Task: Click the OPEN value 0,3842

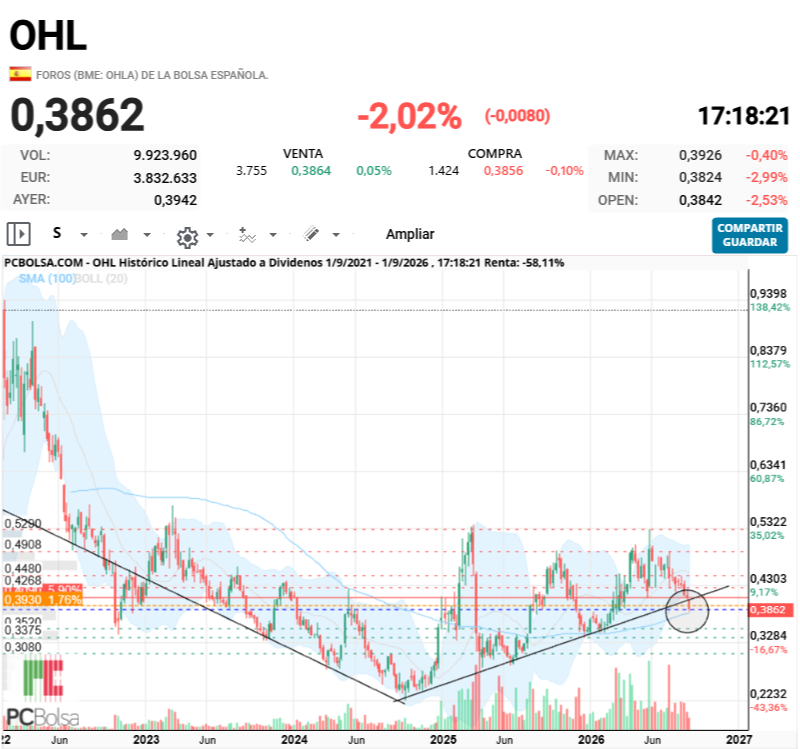Action: tap(700, 200)
